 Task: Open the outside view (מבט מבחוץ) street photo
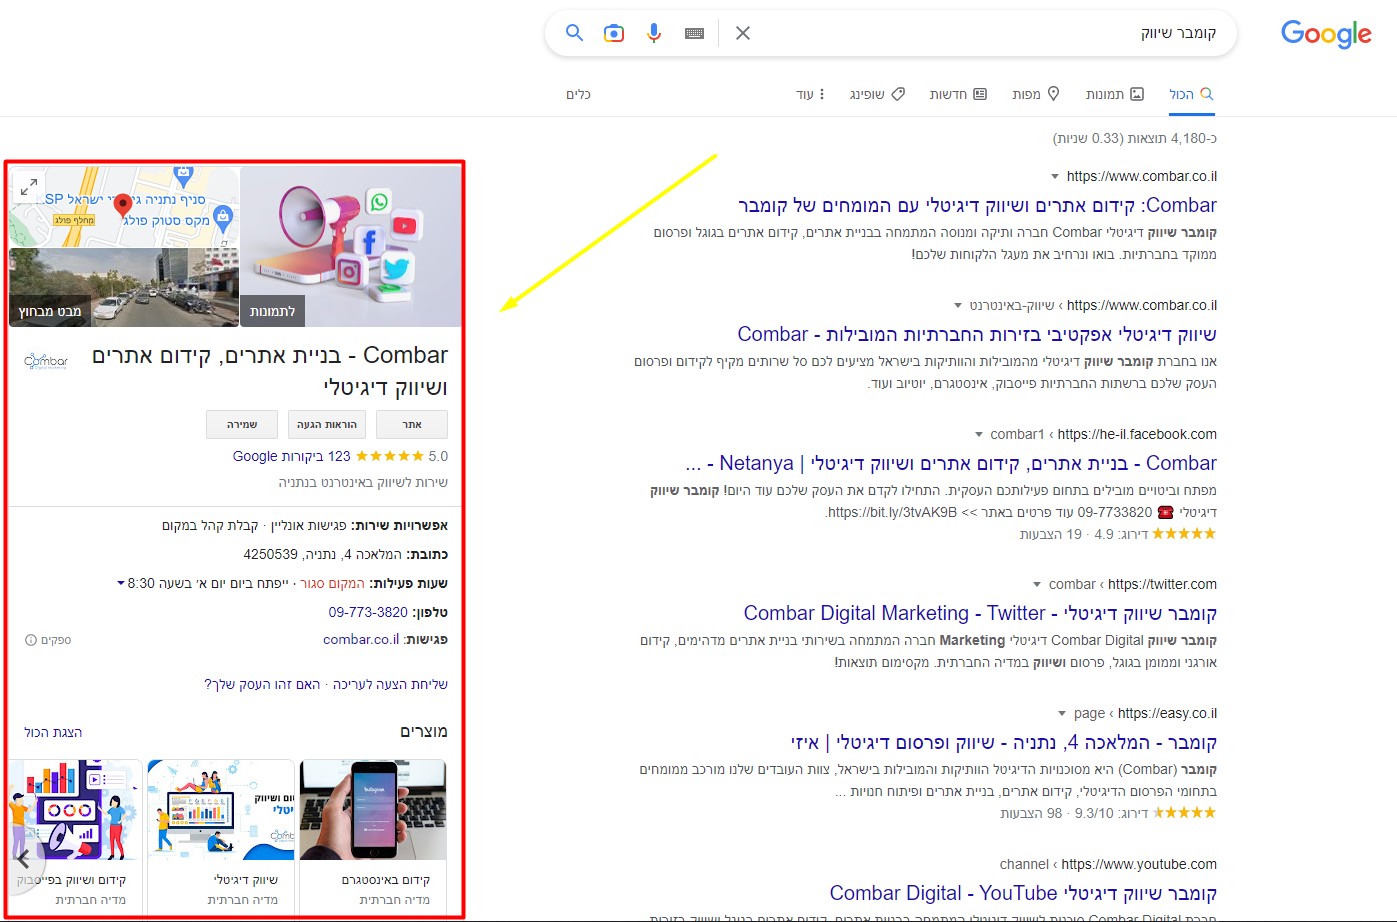point(124,287)
